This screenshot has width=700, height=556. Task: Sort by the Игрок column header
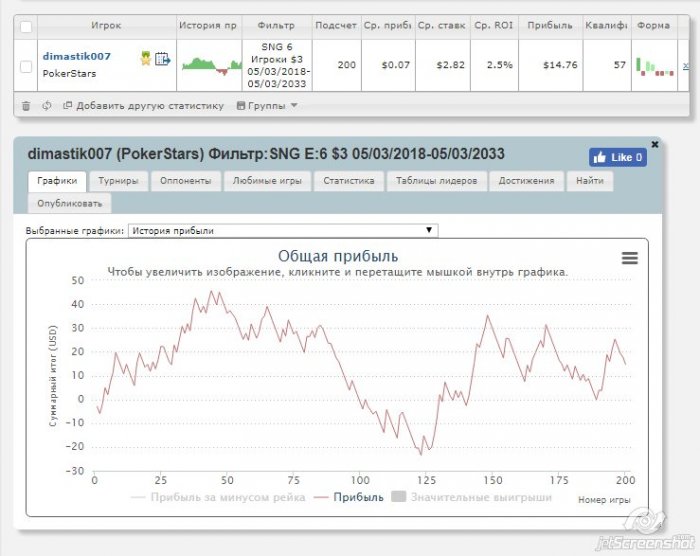(x=106, y=25)
